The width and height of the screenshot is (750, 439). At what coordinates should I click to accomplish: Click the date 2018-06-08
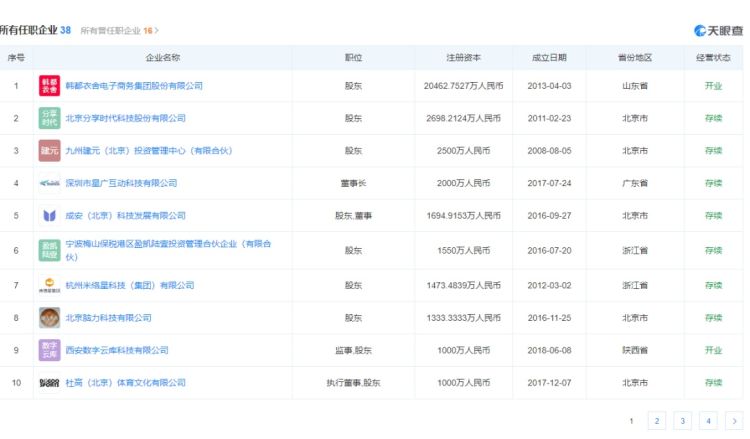coord(549,351)
